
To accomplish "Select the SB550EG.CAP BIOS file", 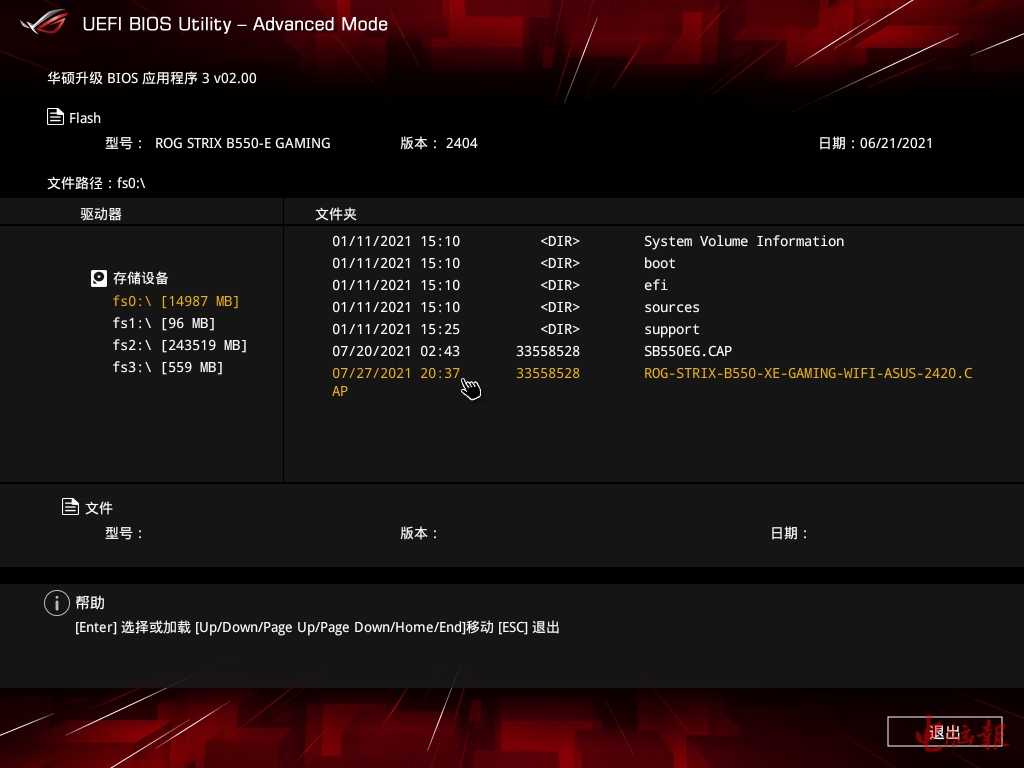I will [687, 351].
